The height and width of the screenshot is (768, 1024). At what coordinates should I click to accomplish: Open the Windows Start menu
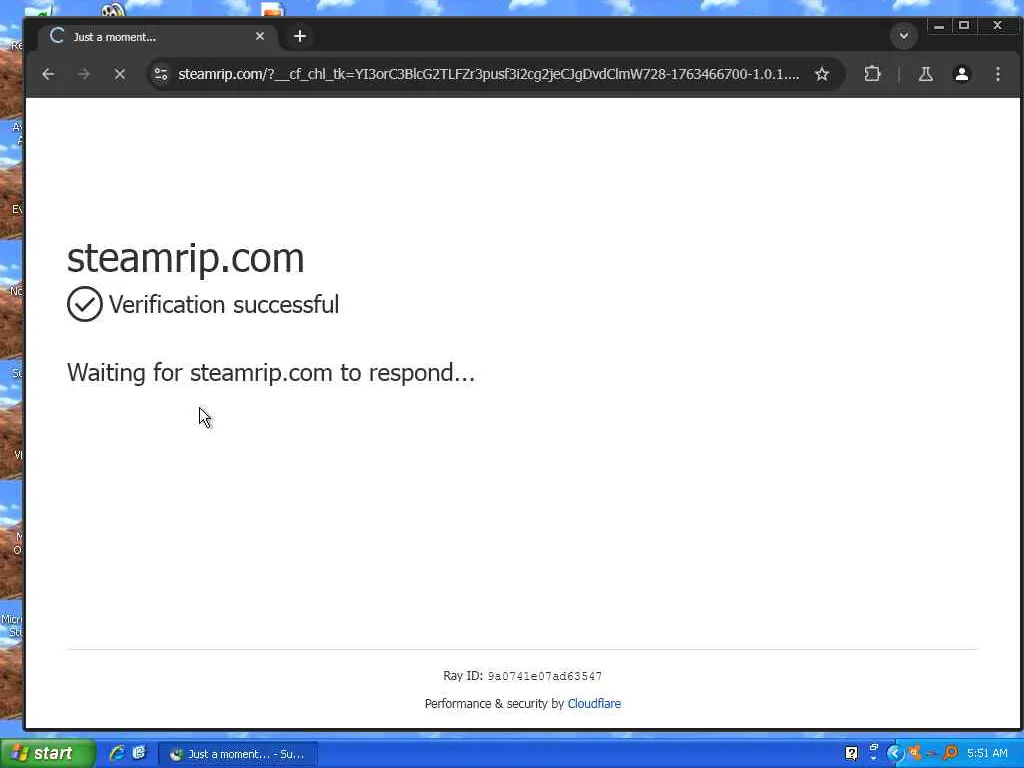point(47,754)
